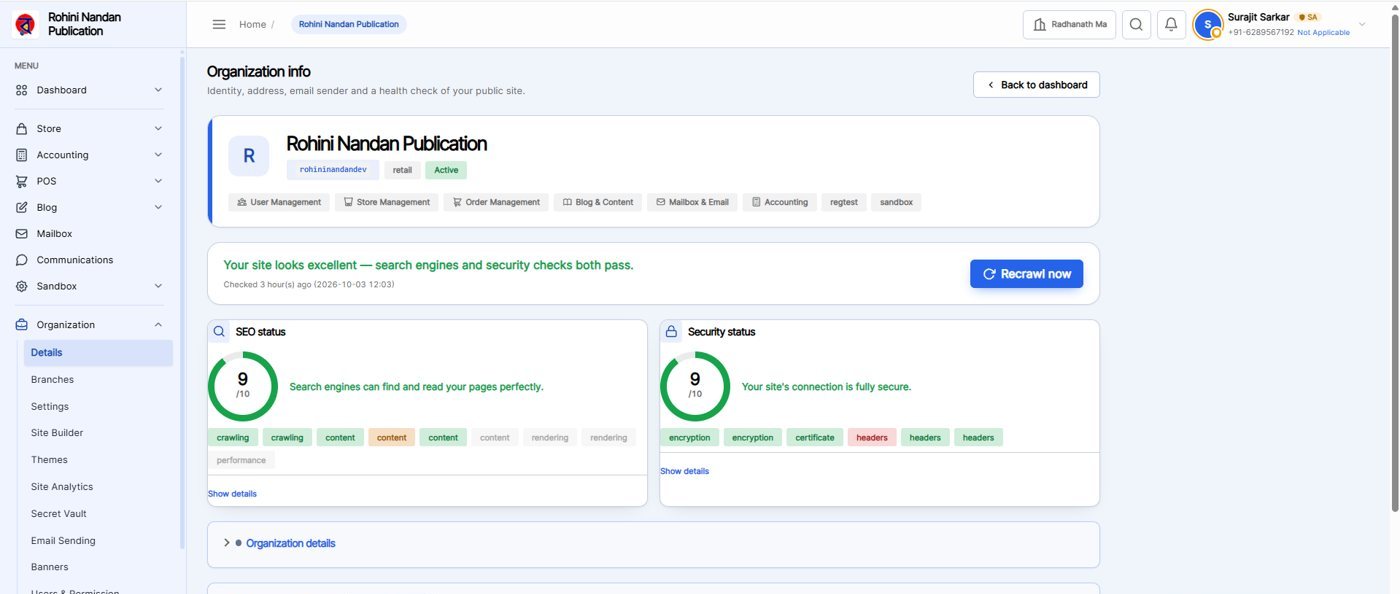This screenshot has width=1400, height=594.
Task: Click the rohininandandev slug chip
Action: tap(333, 170)
